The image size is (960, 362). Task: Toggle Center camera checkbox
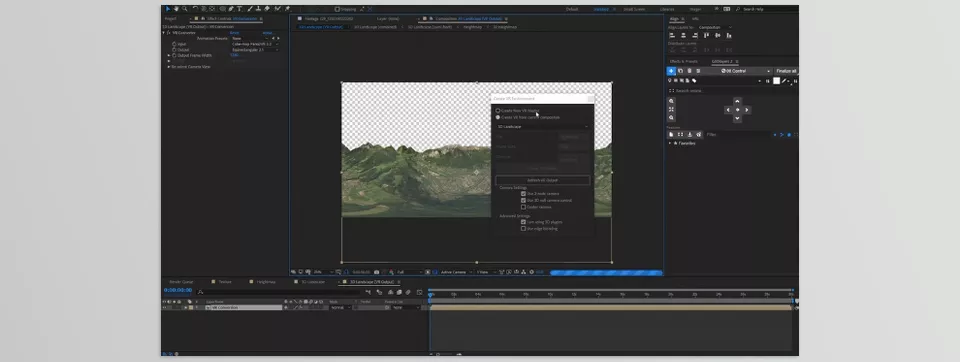tap(523, 207)
